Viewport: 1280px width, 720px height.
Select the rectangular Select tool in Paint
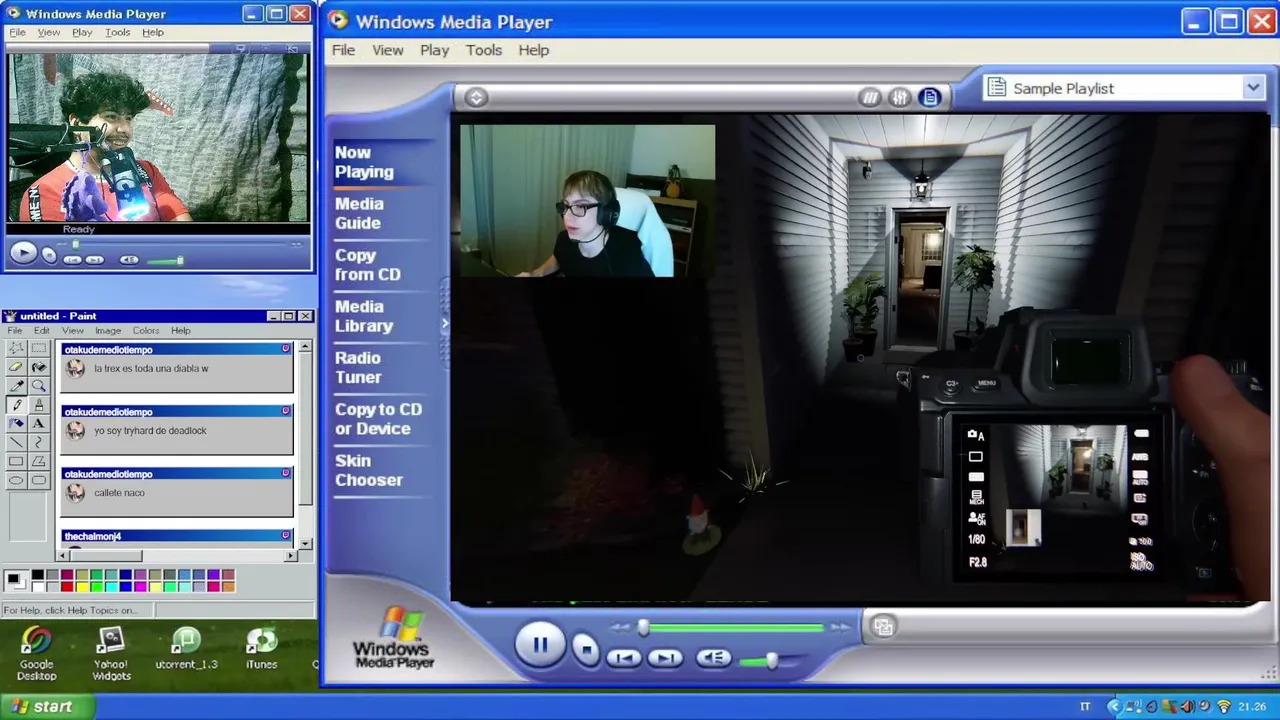[x=38, y=348]
